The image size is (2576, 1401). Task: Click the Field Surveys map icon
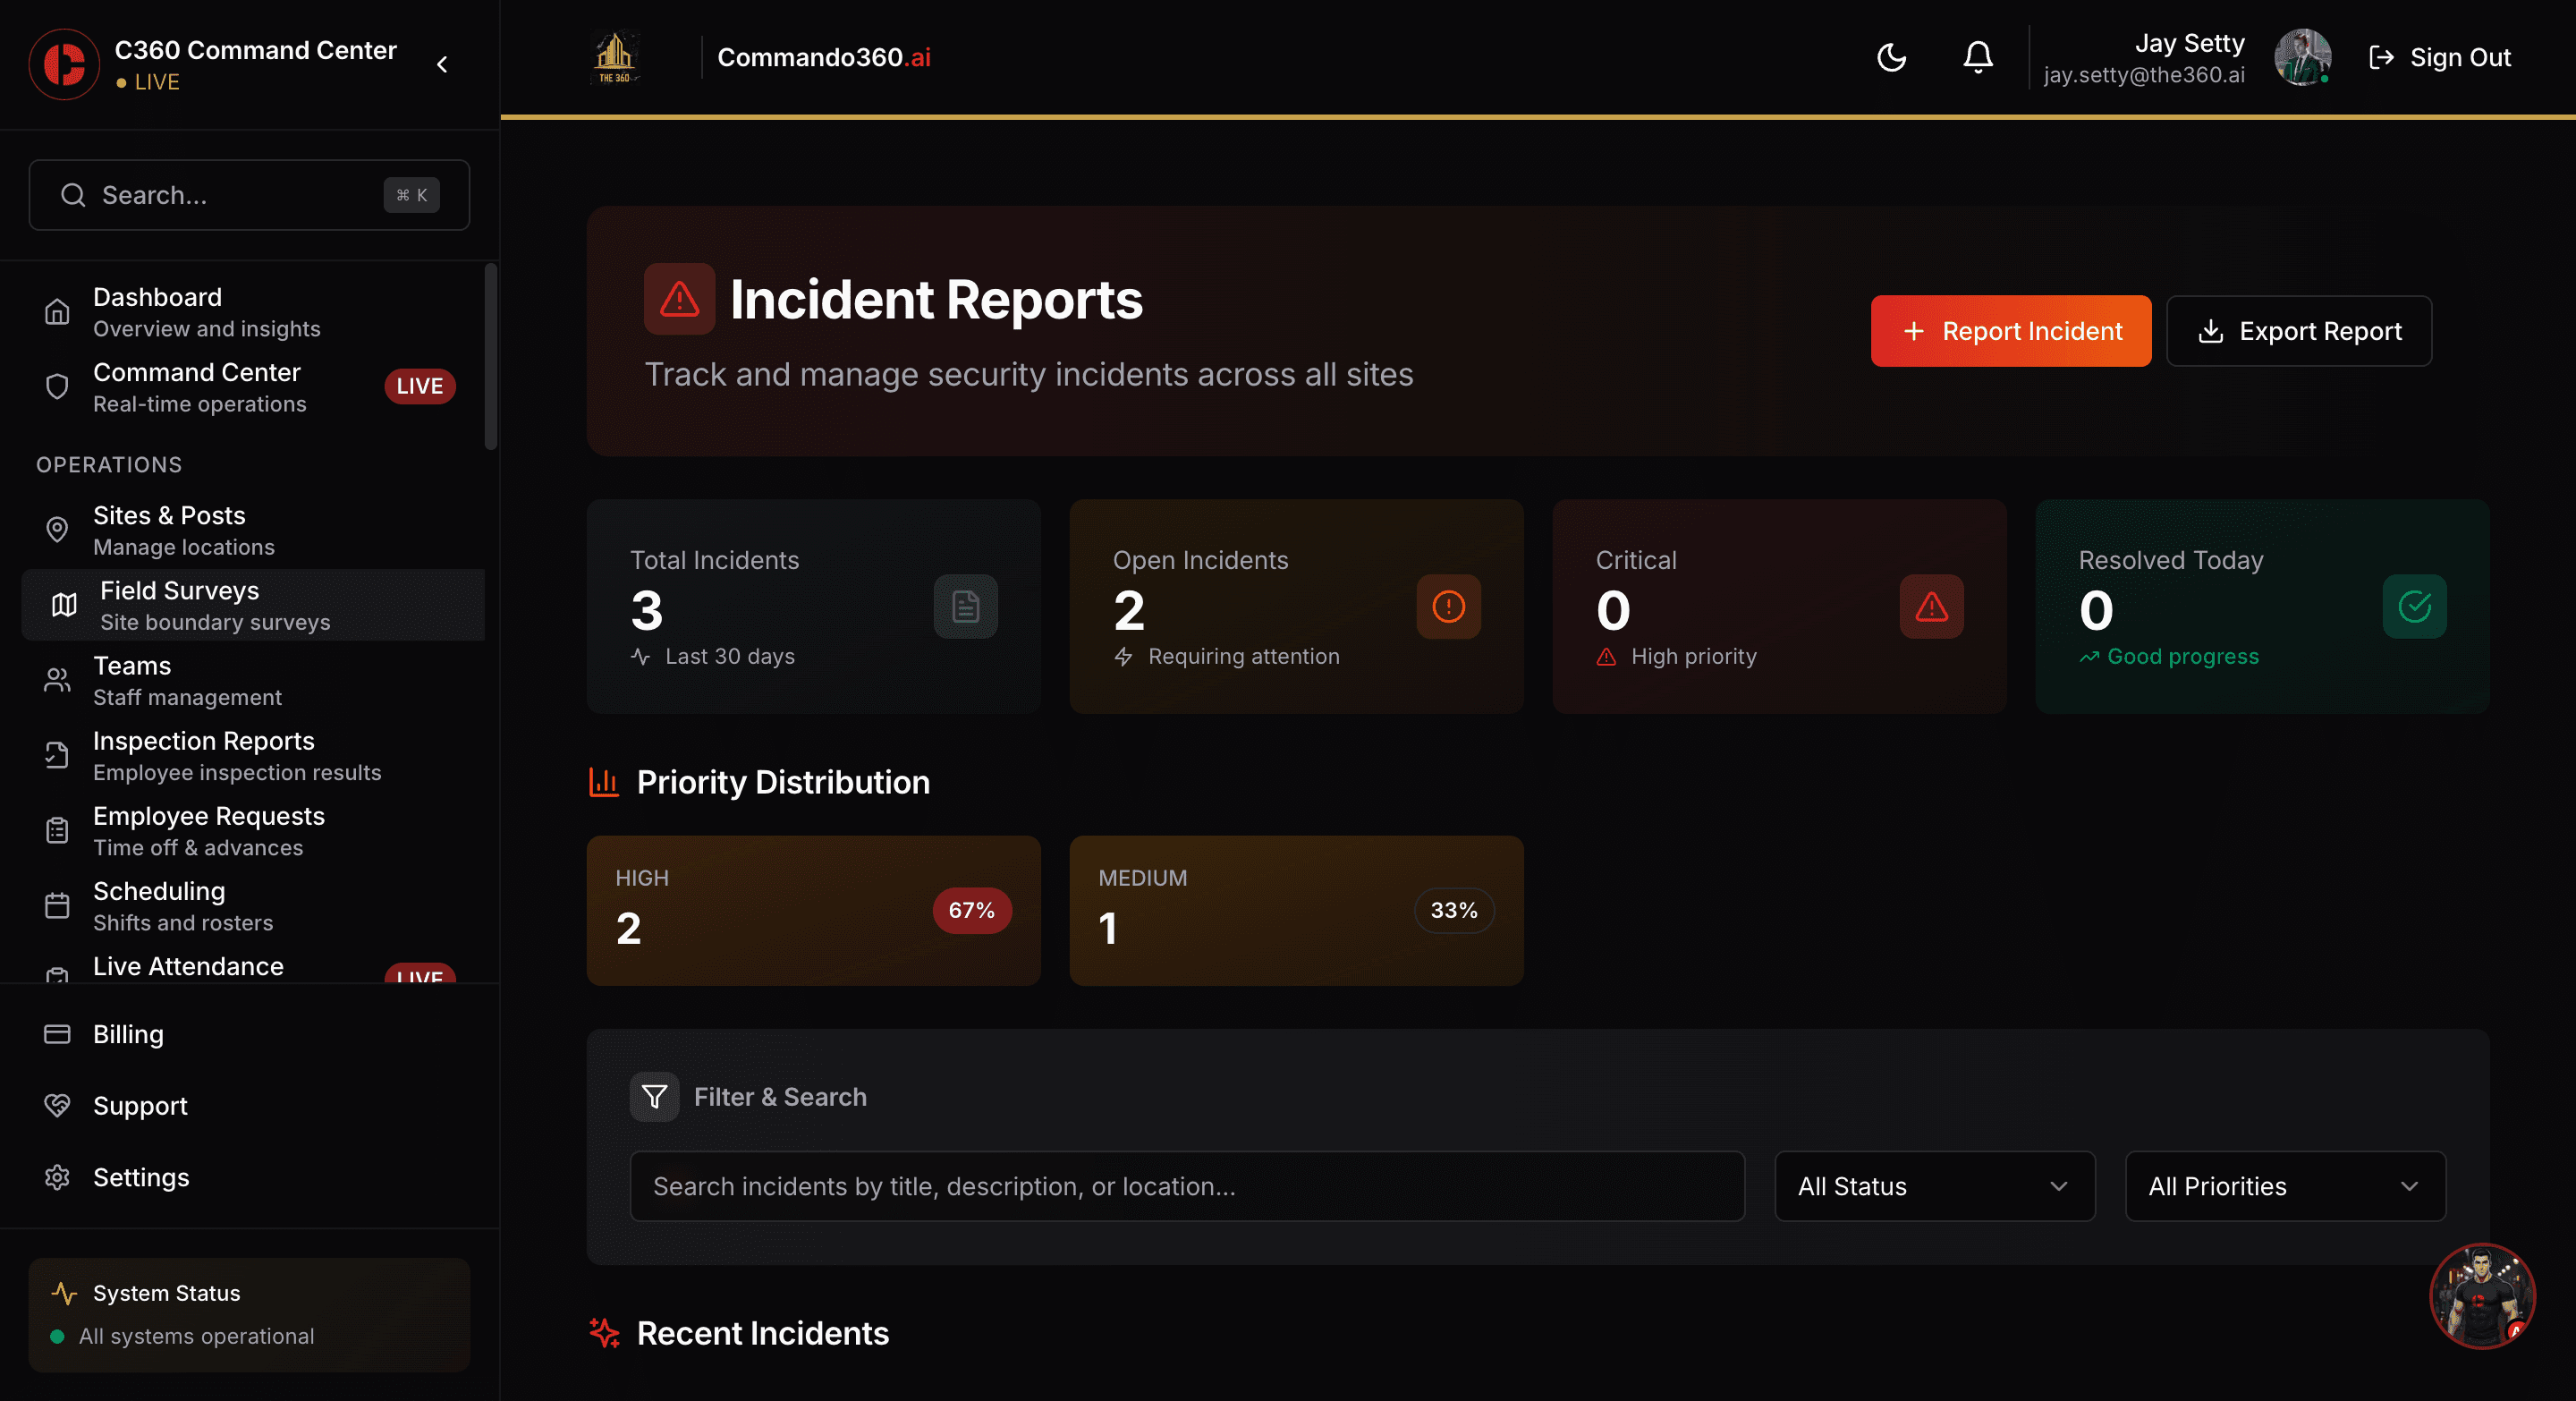62,604
